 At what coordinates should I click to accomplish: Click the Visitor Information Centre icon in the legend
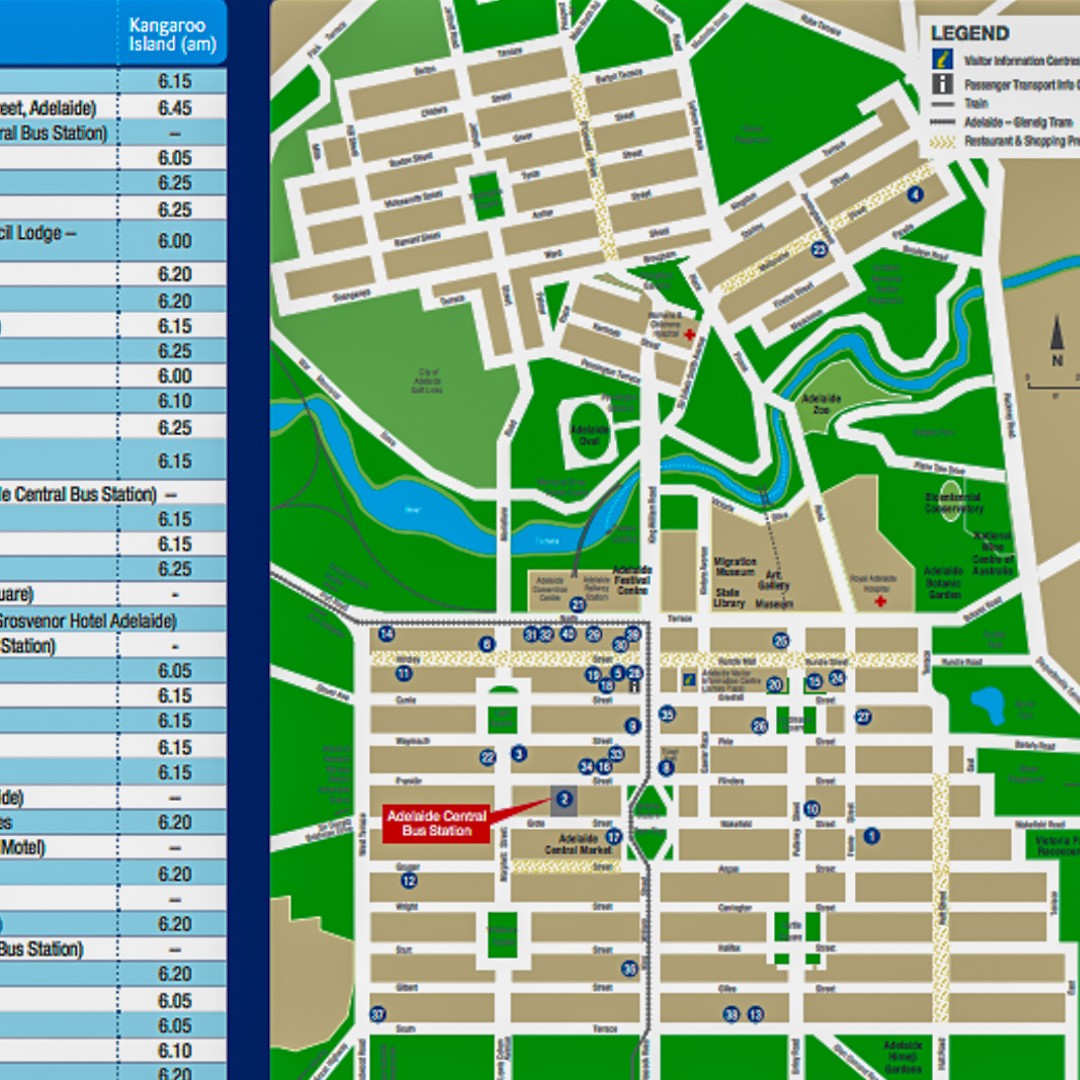[942, 59]
